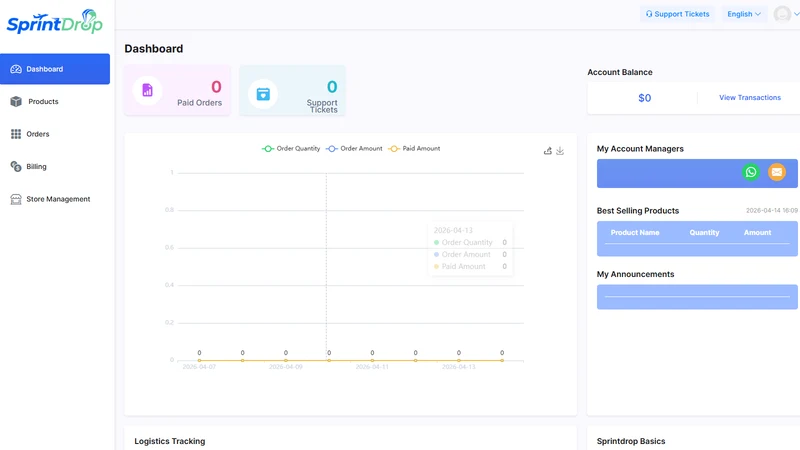The image size is (800, 450).
Task: Click the user avatar in header
Action: 782,14
